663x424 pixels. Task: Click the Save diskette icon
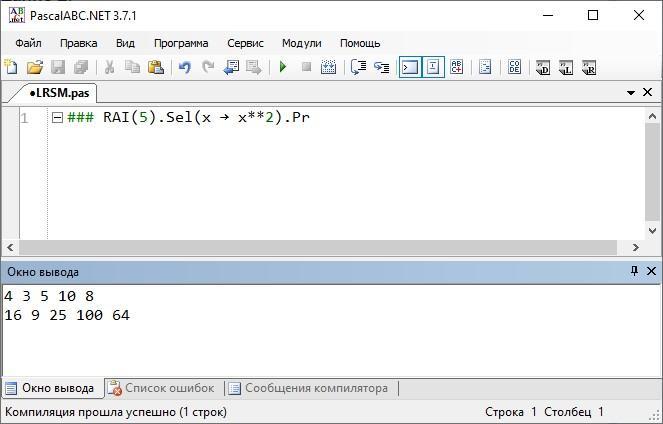58,67
